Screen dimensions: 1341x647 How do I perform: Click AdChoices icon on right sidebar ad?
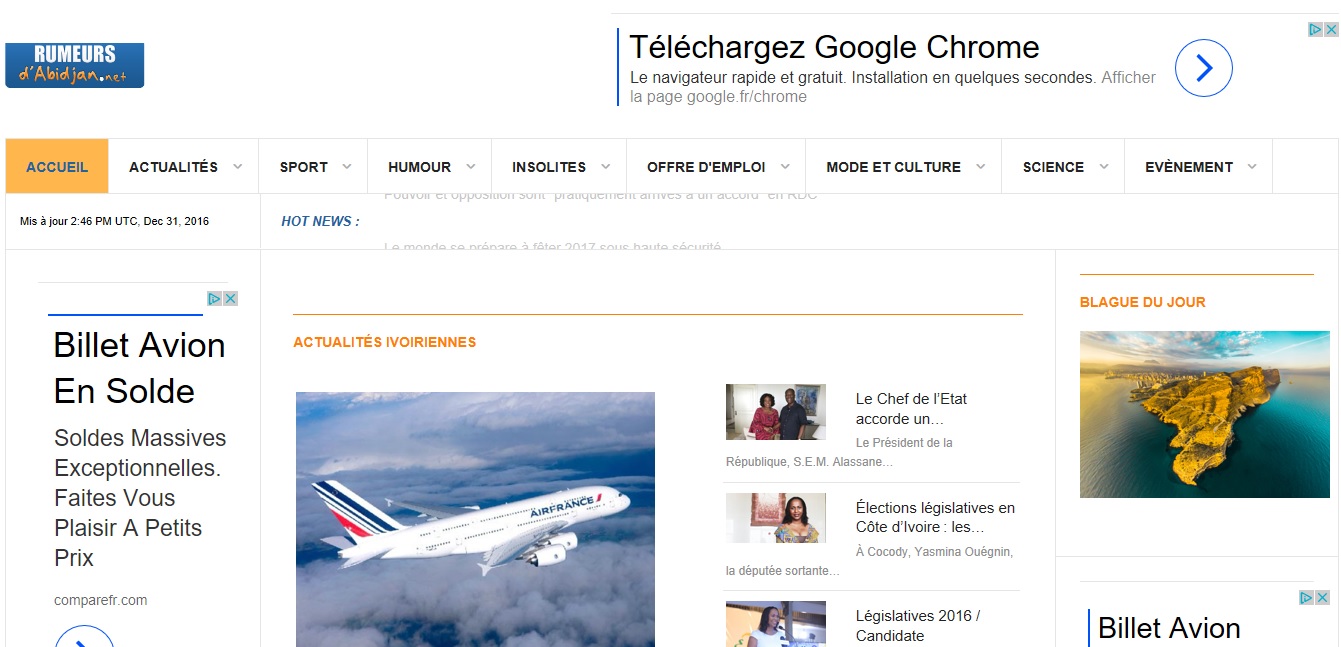pyautogui.click(x=1307, y=597)
